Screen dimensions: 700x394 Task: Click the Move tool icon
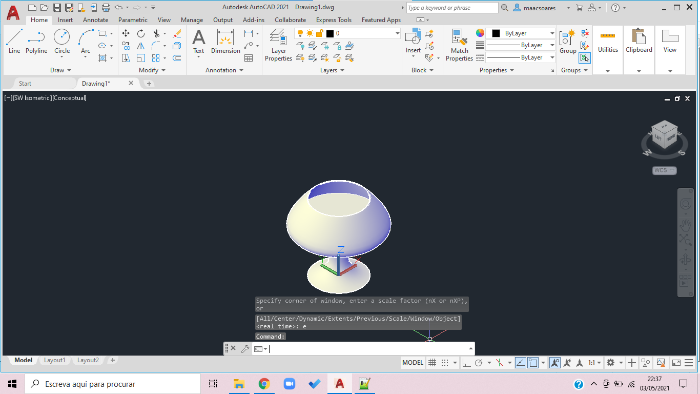click(126, 33)
